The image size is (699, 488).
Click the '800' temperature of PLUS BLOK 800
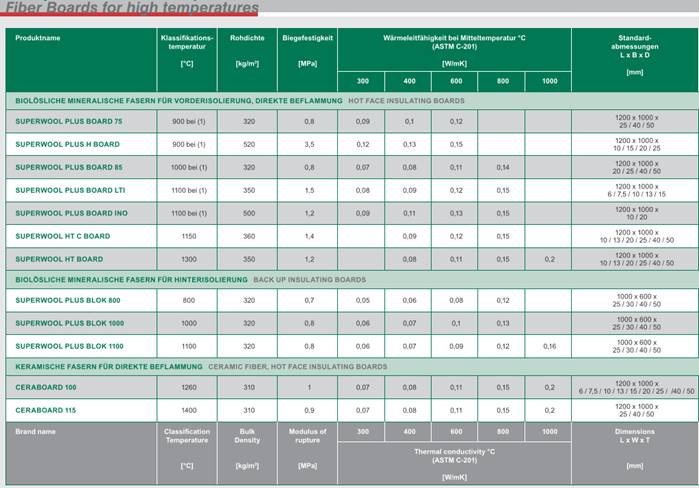[189, 300]
